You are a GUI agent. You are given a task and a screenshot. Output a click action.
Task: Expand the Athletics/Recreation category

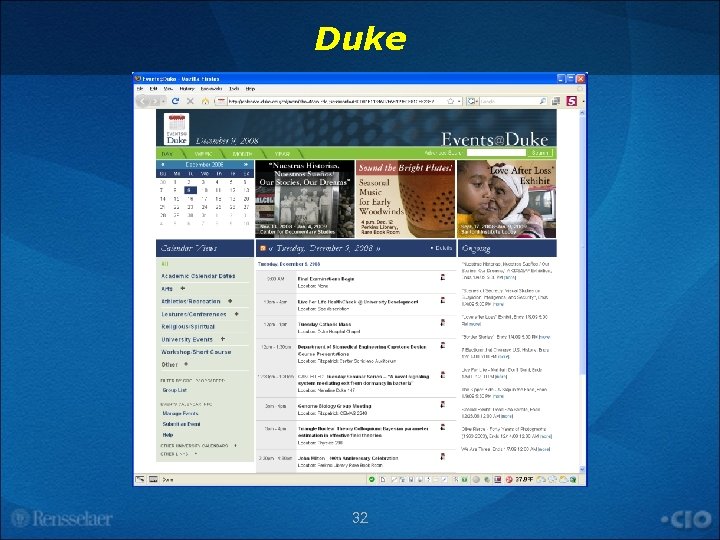230,301
